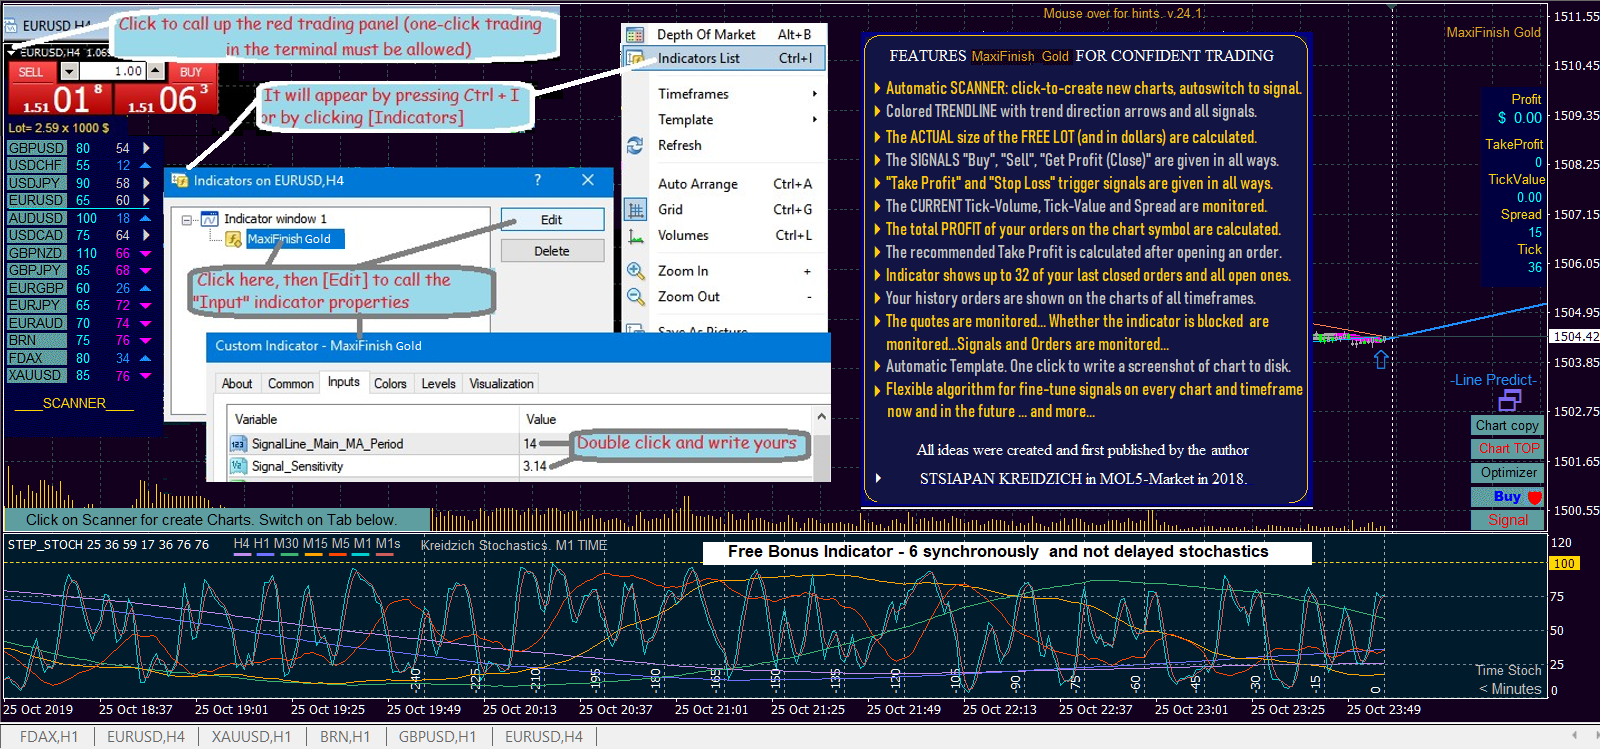1600x750 pixels.
Task: Click the white arrow in USDCAD scanner row
Action: pyautogui.click(x=146, y=235)
